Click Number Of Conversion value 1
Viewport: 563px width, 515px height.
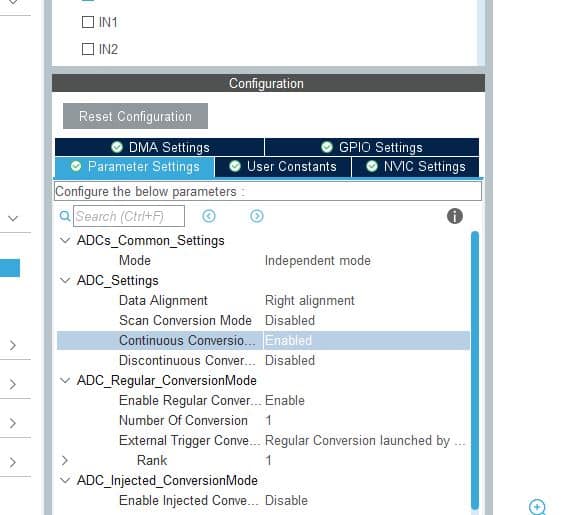(268, 421)
